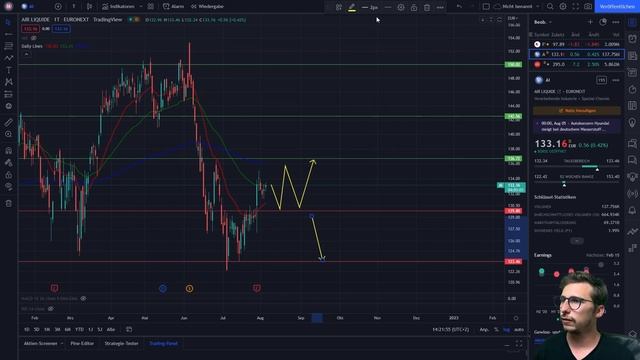Enter fullscreen mode

click(x=576, y=7)
